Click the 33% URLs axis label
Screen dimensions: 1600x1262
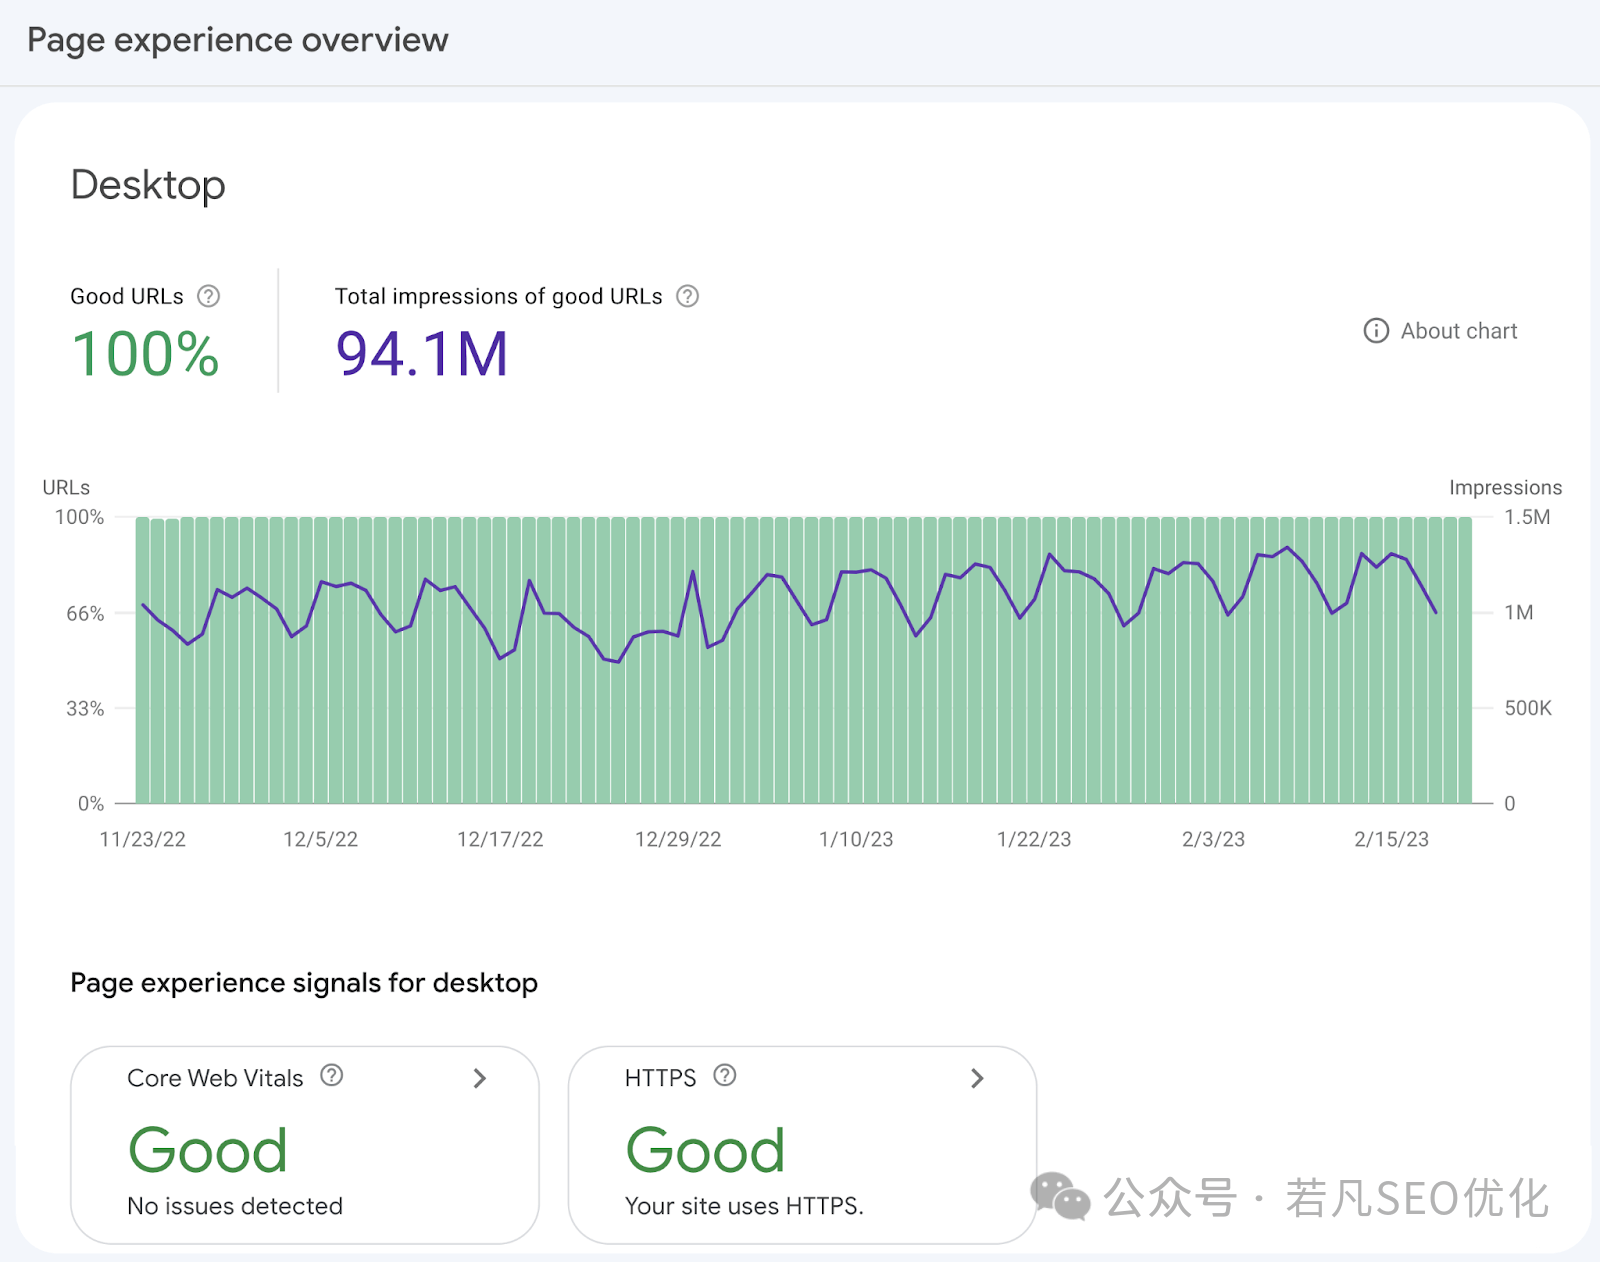[85, 708]
